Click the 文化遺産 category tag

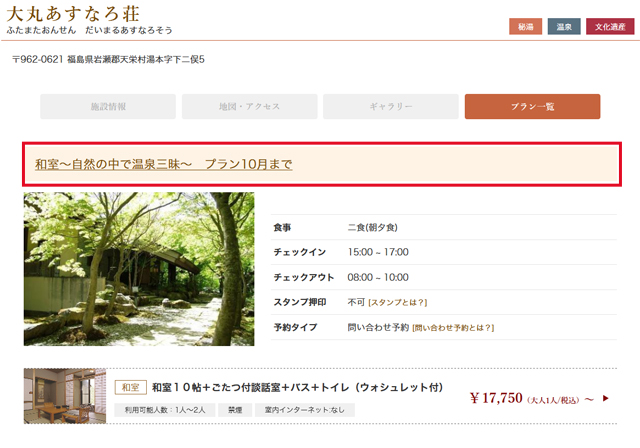point(610,27)
